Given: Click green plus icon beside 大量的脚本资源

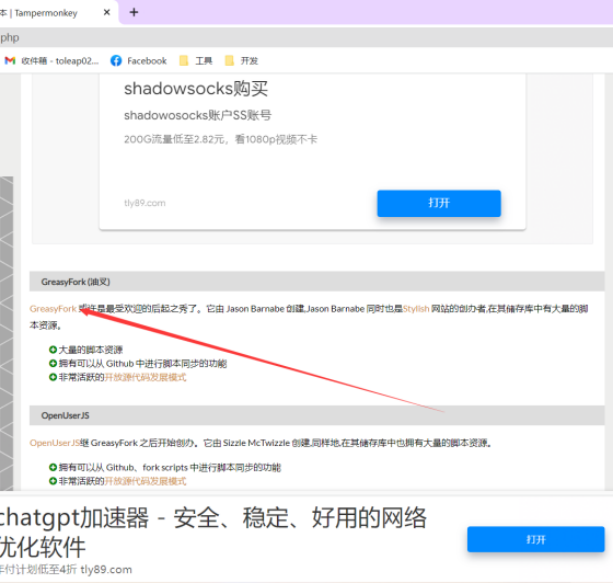Looking at the screenshot, I should [x=52, y=349].
